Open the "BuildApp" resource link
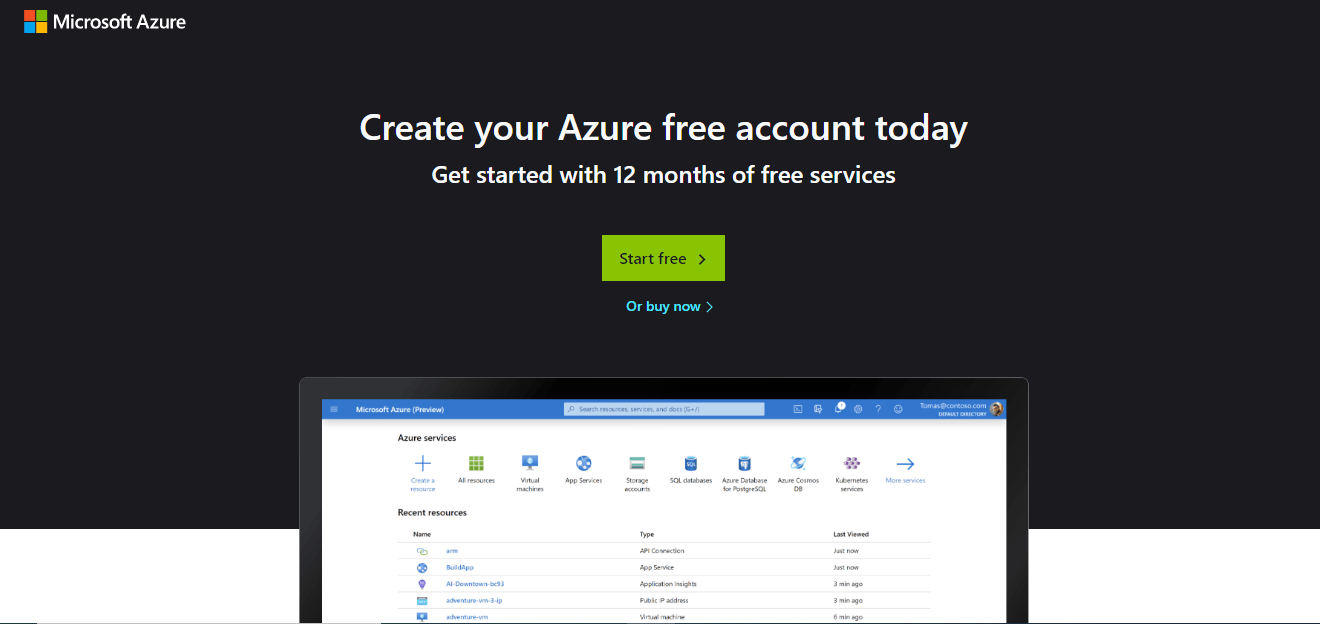This screenshot has height=624, width=1320. pos(460,567)
